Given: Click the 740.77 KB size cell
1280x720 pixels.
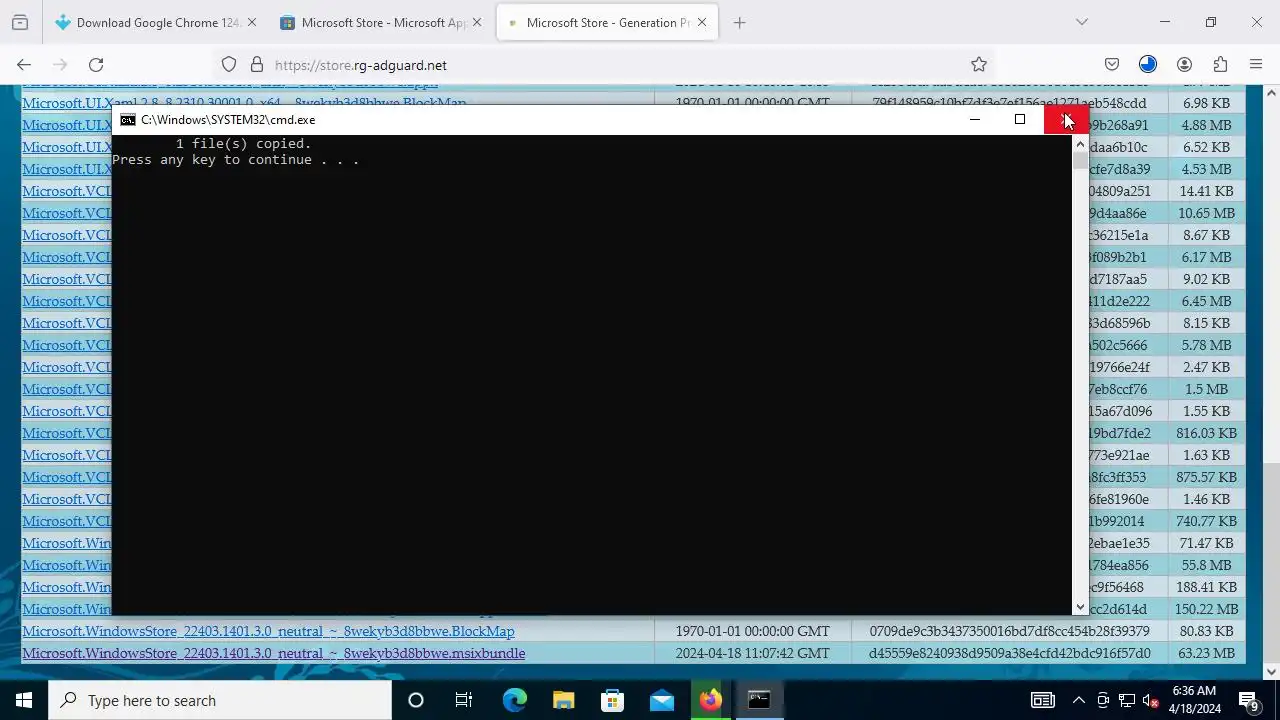Looking at the screenshot, I should coord(1206,521).
